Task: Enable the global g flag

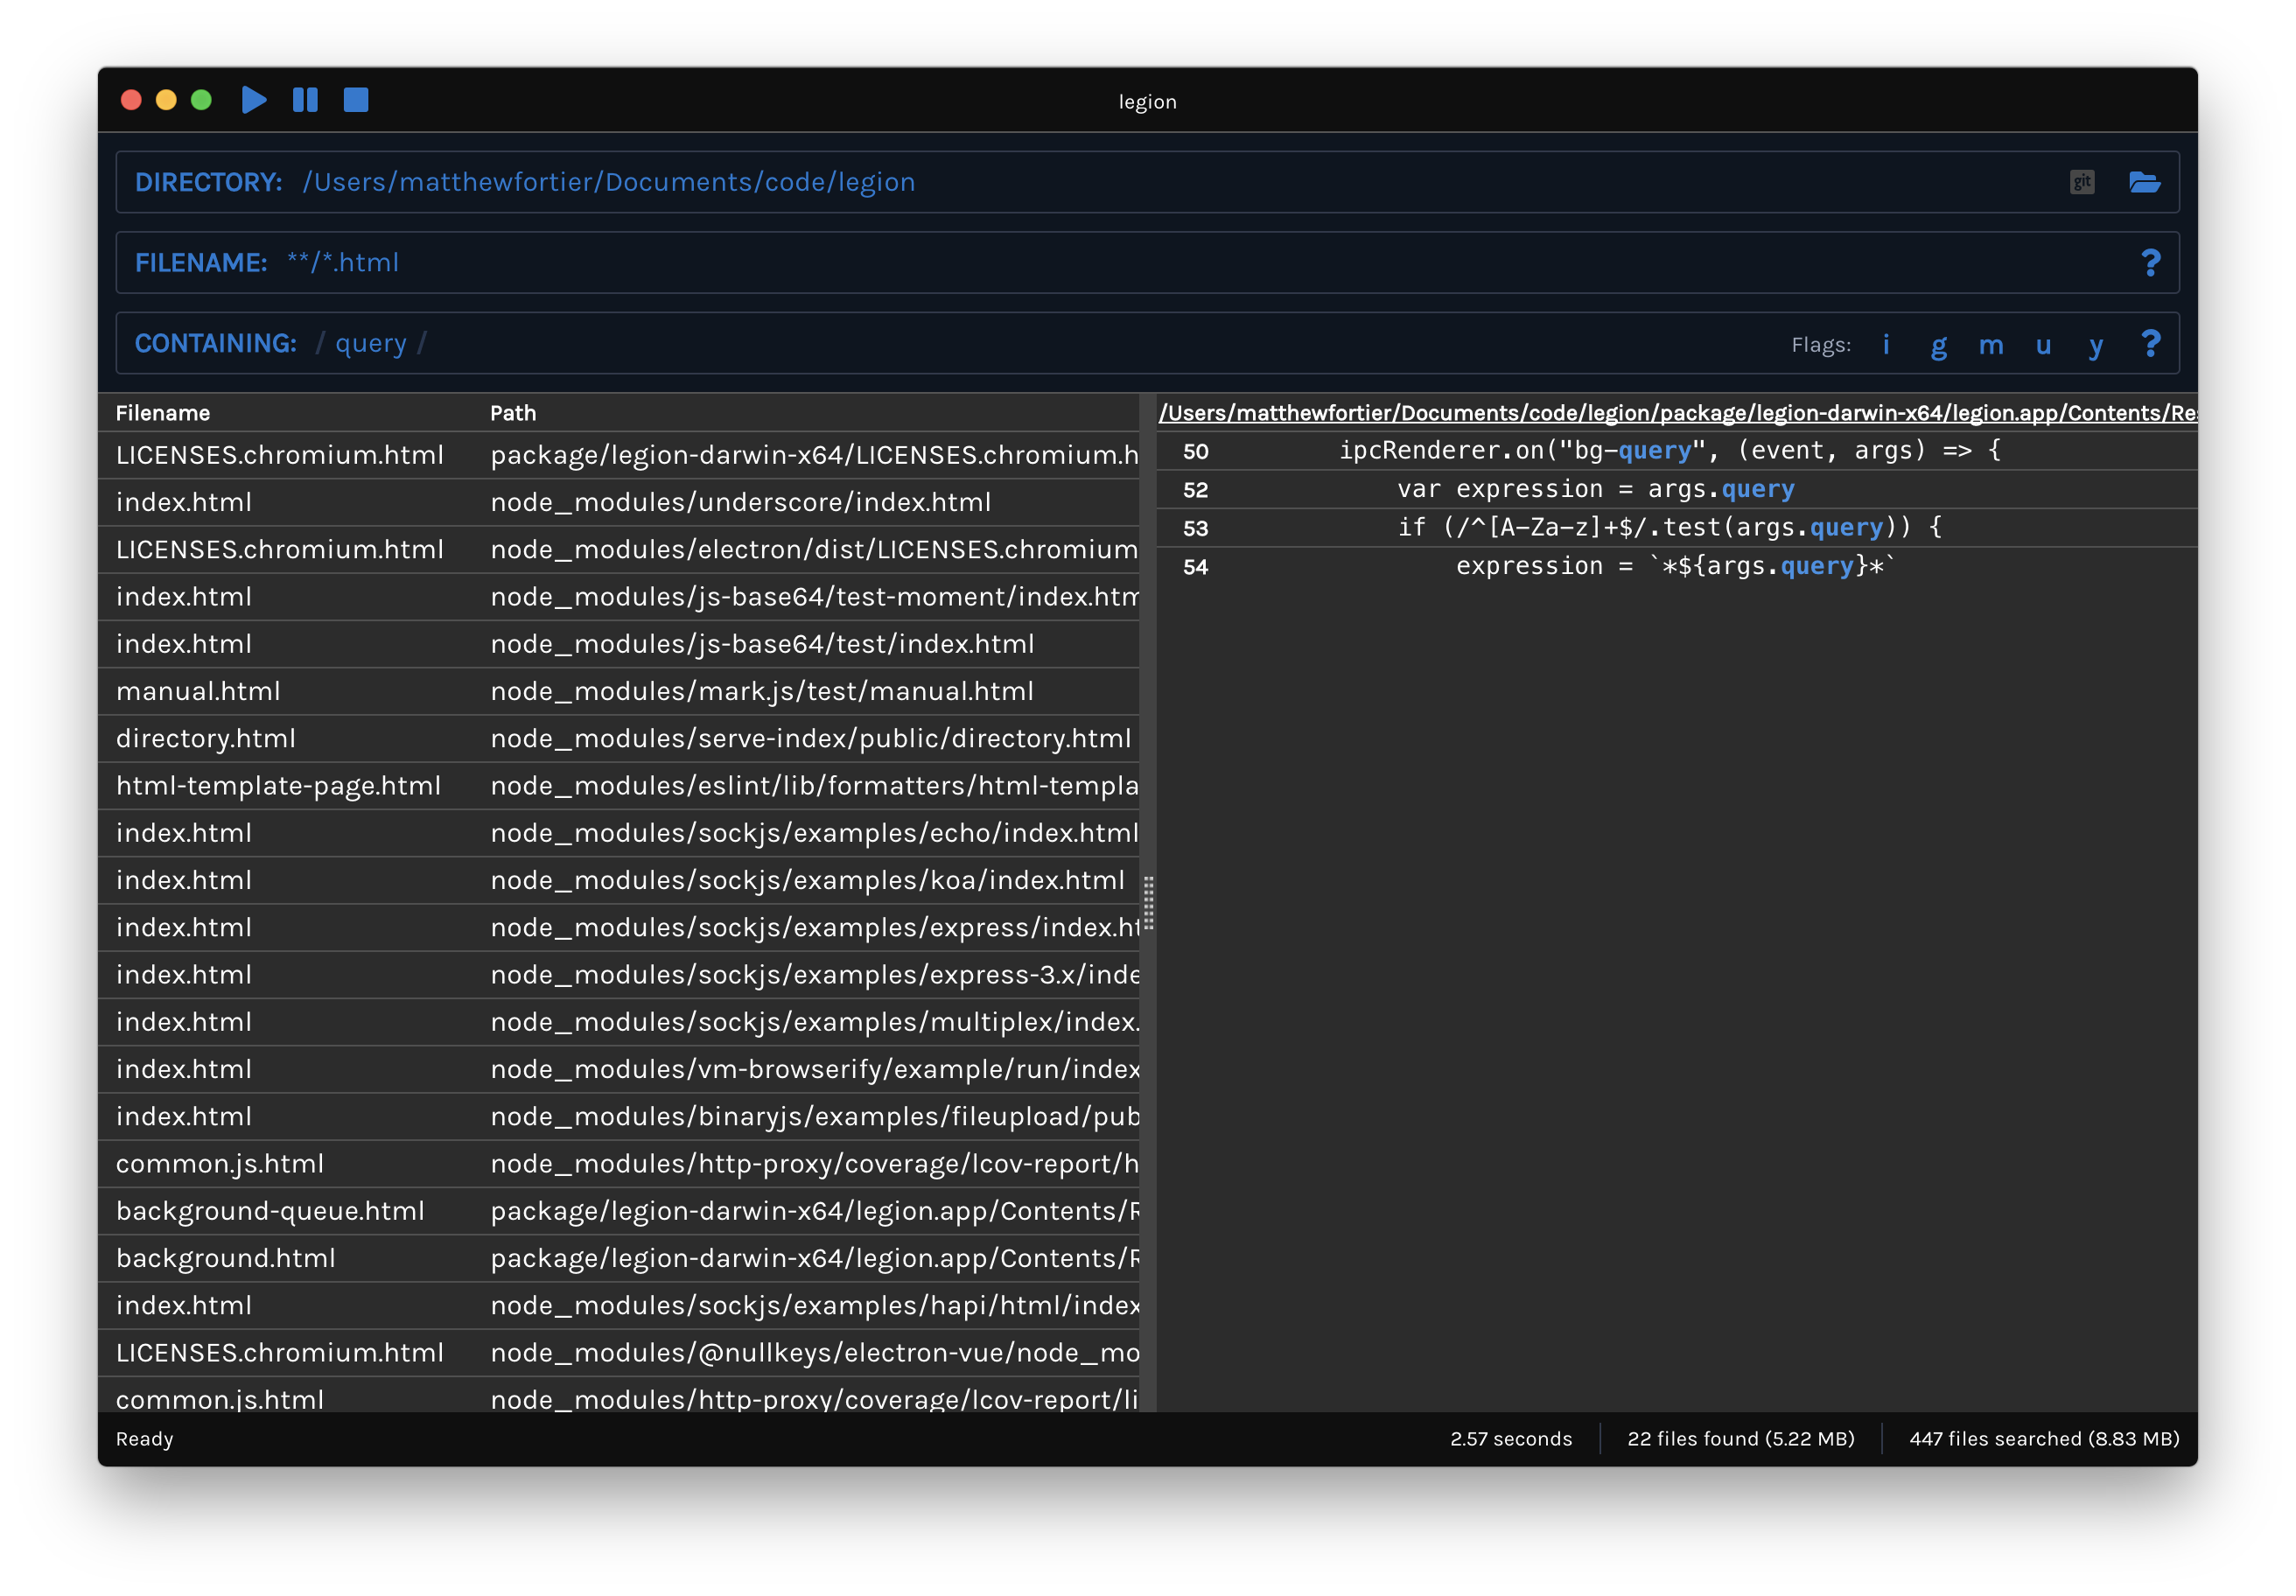Action: 1938,345
